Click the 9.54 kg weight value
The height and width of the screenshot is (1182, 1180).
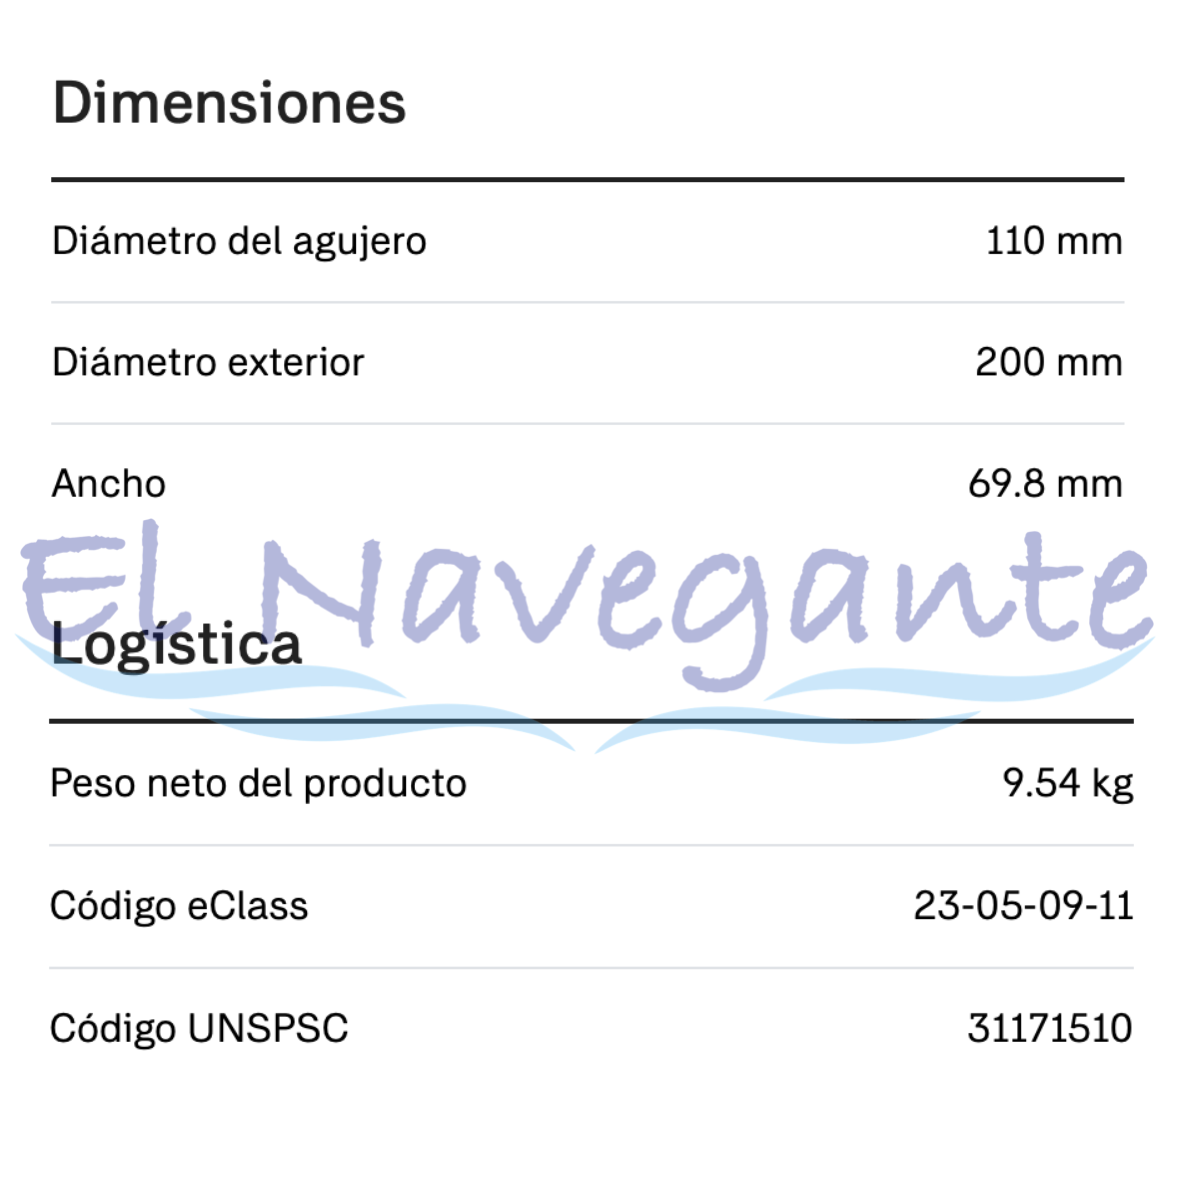(x=1067, y=783)
